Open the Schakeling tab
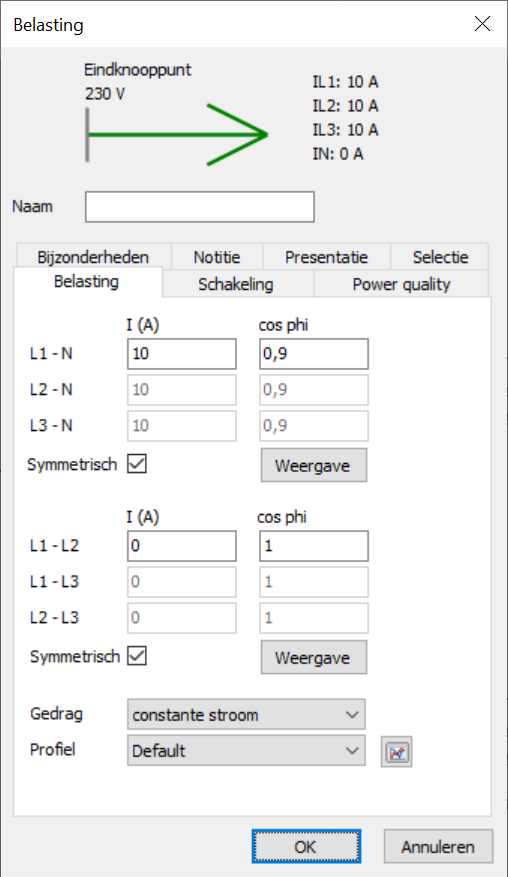The image size is (508, 877). 236,284
